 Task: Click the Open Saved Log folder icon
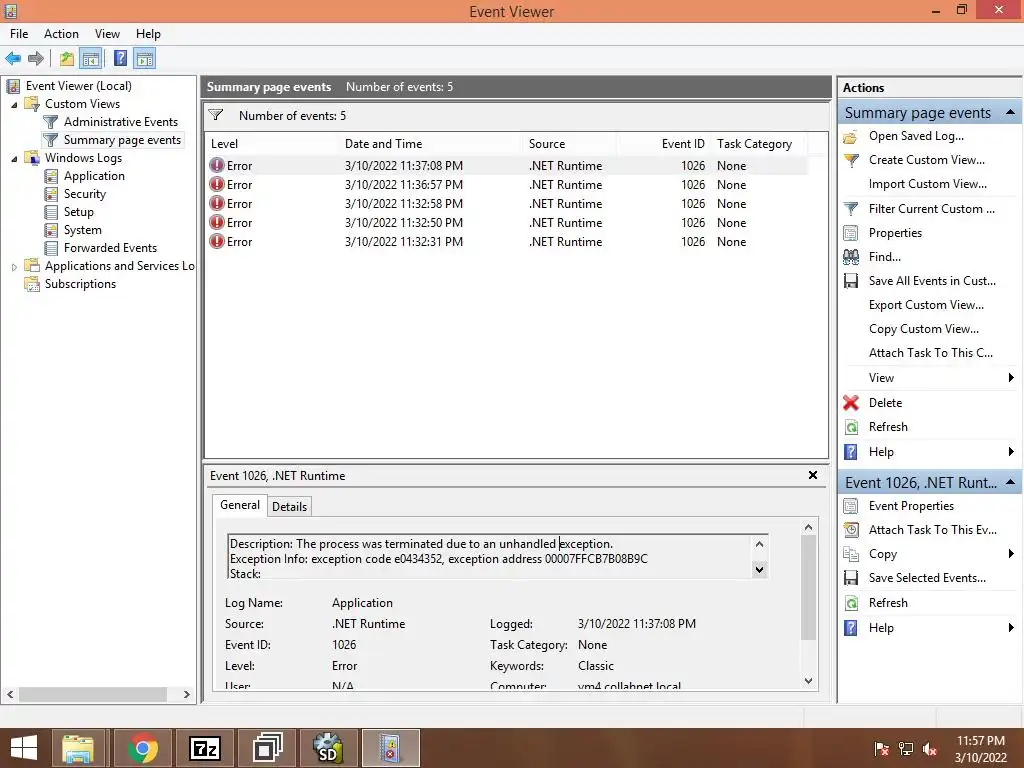850,136
